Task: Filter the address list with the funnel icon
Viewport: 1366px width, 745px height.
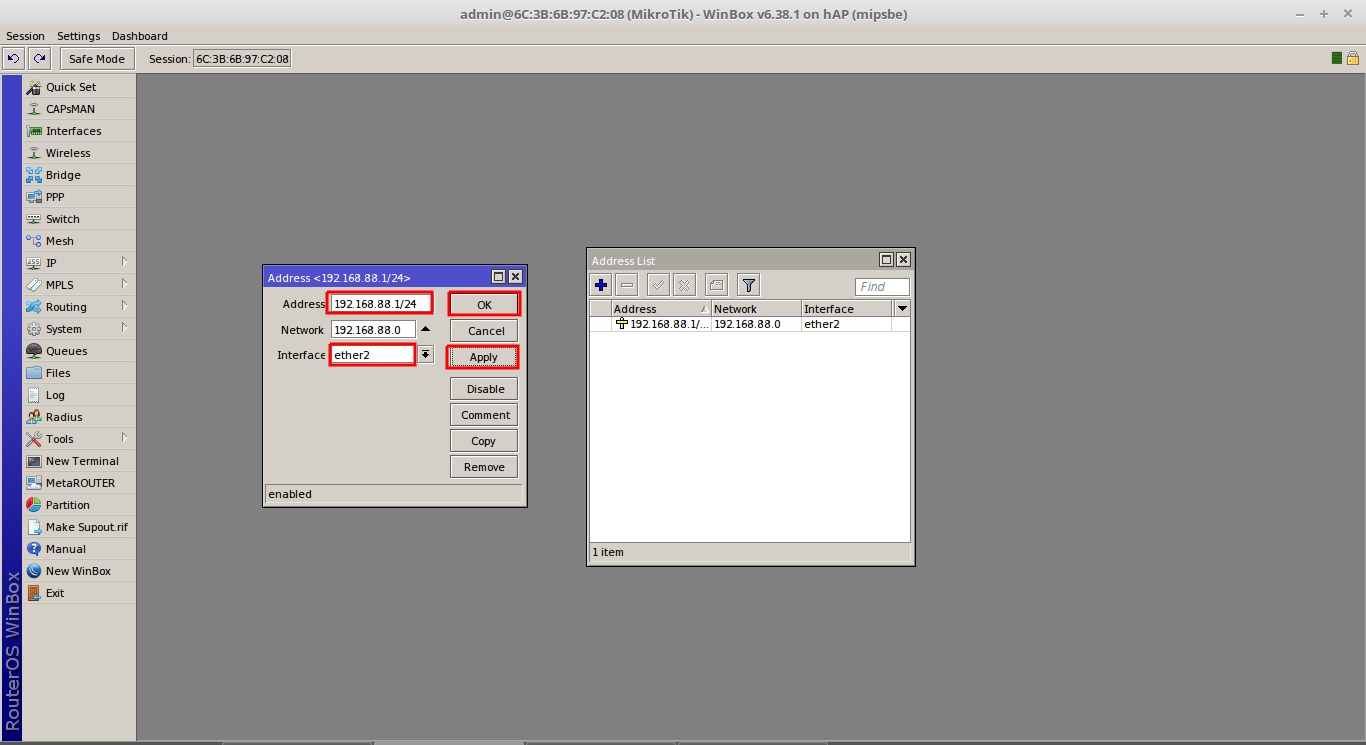Action: 748,284
